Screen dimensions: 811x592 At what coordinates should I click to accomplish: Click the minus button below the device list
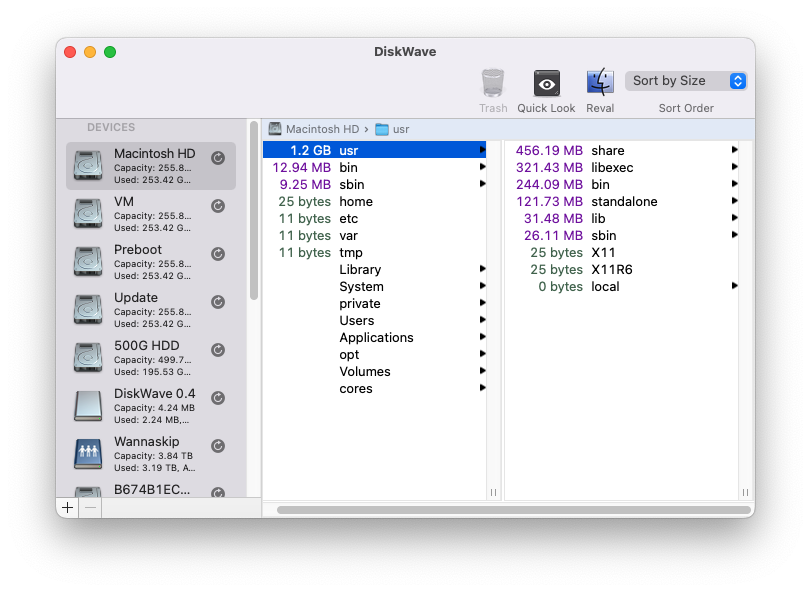point(91,507)
